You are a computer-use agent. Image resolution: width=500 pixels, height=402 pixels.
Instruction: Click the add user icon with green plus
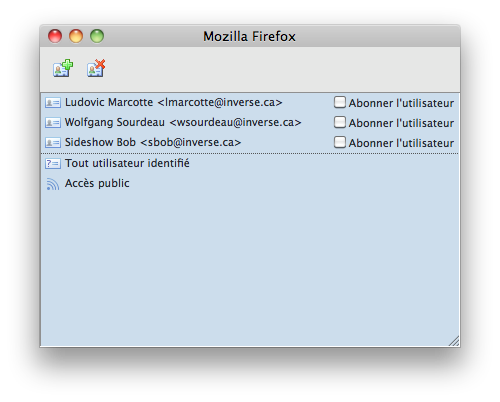pos(63,68)
